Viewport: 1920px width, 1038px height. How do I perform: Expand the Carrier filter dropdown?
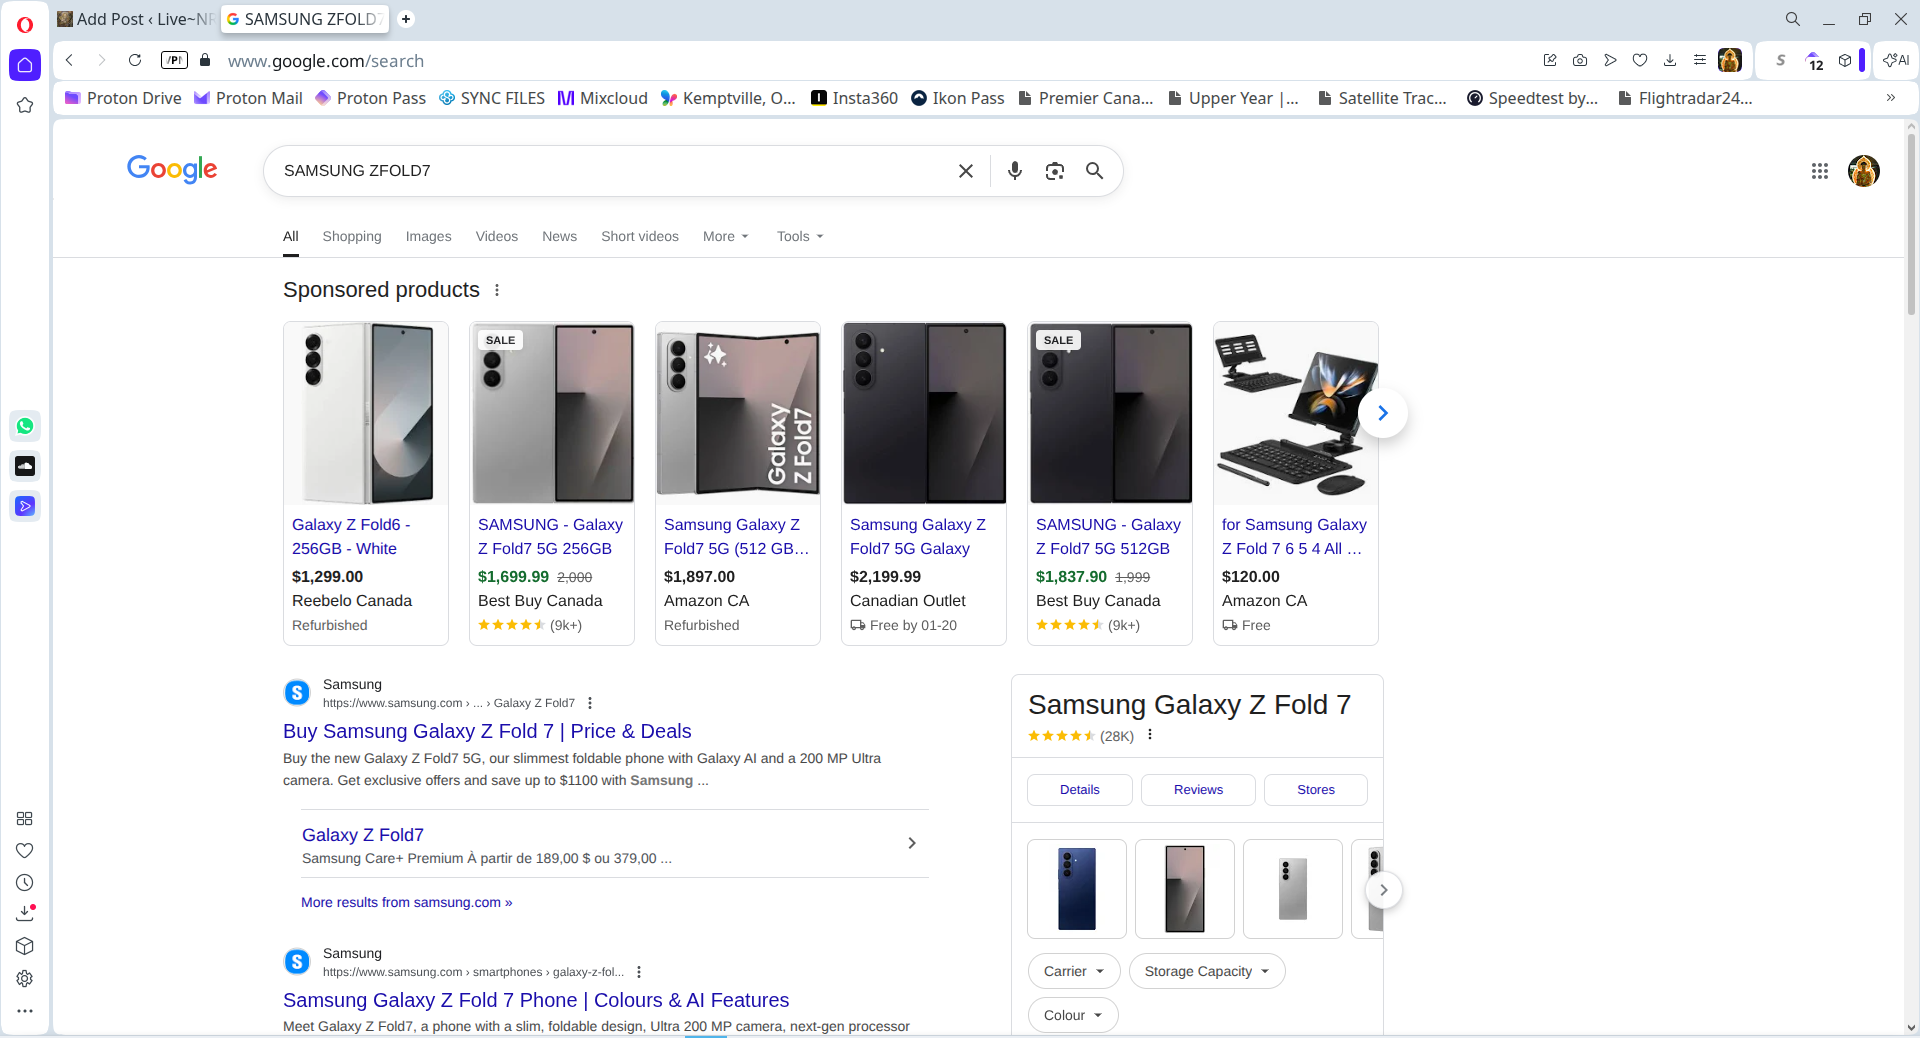[x=1073, y=971]
